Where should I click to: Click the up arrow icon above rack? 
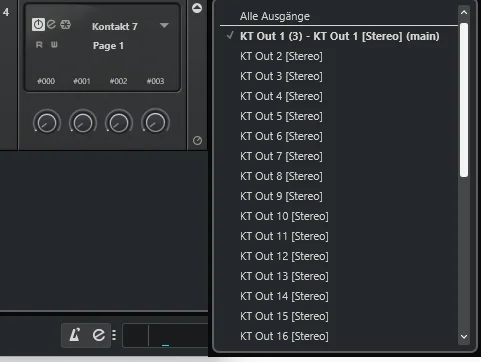point(197,8)
